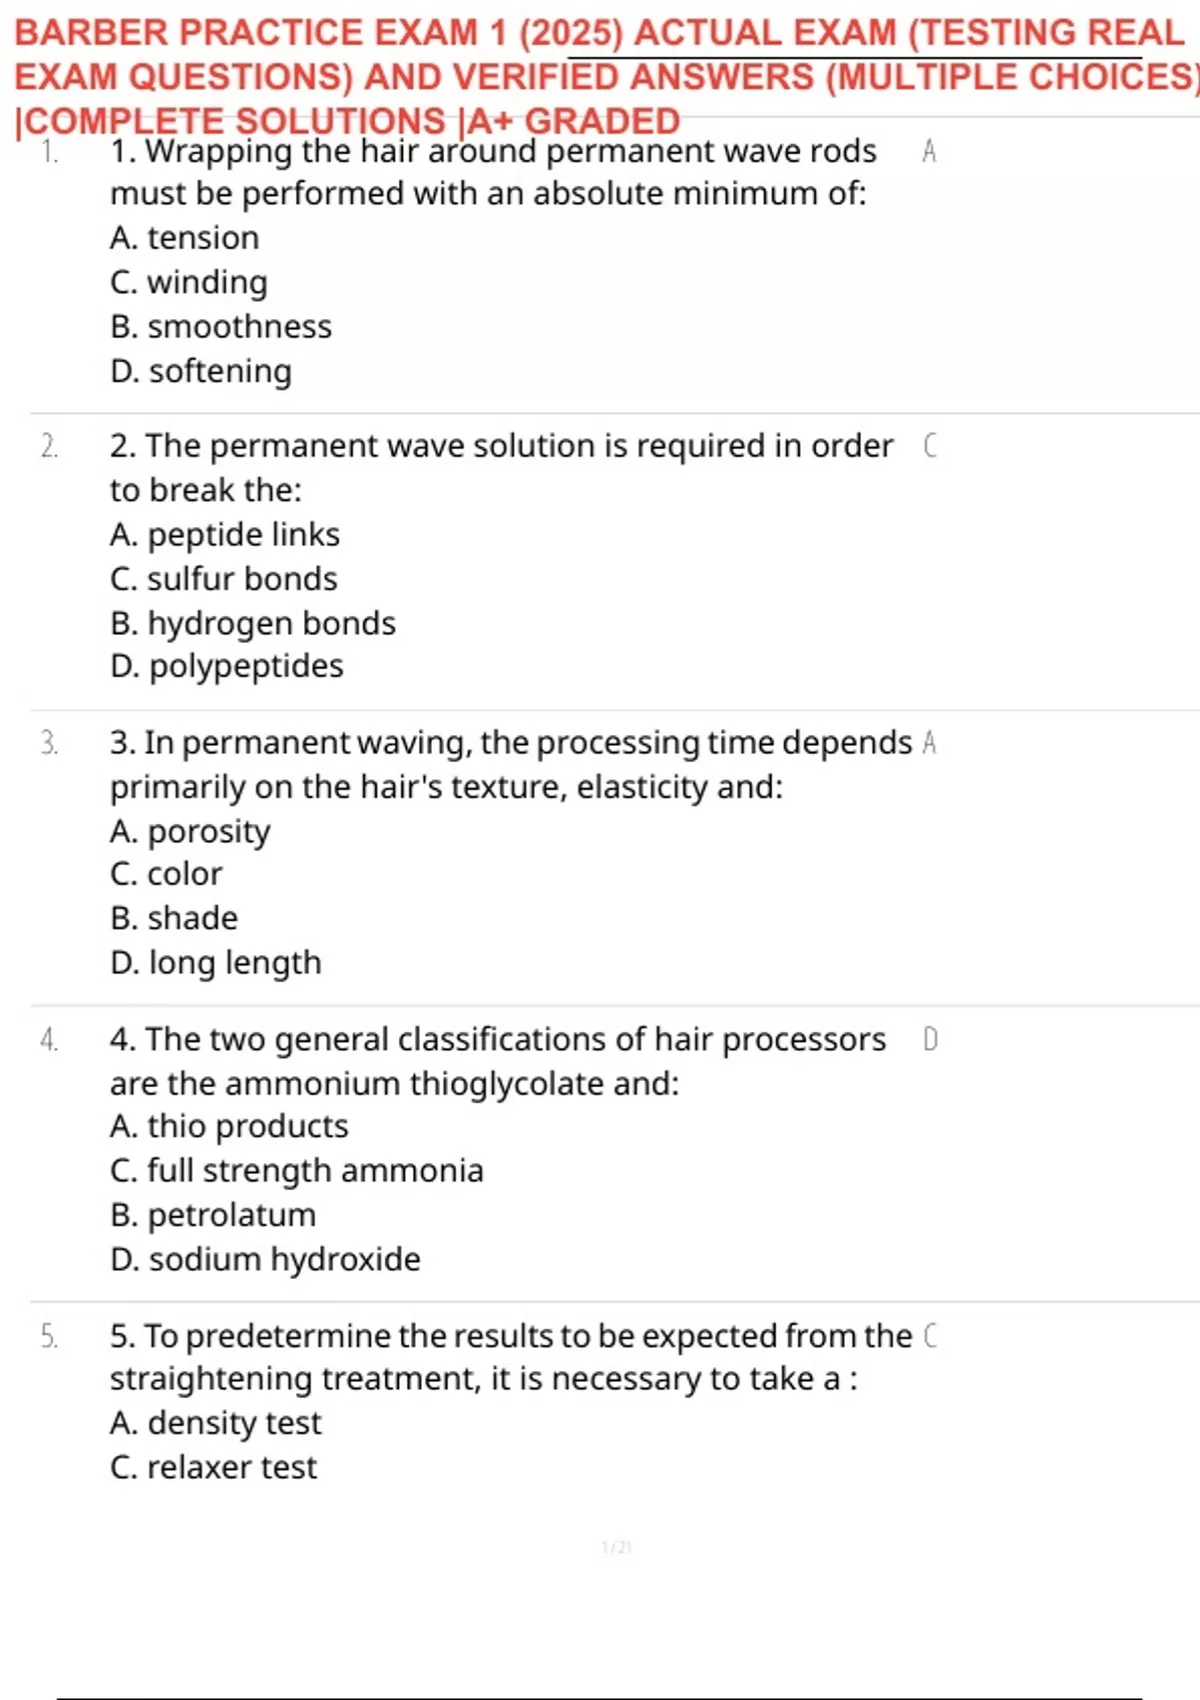Click the "B. petrolatum" answer option

tap(213, 1215)
